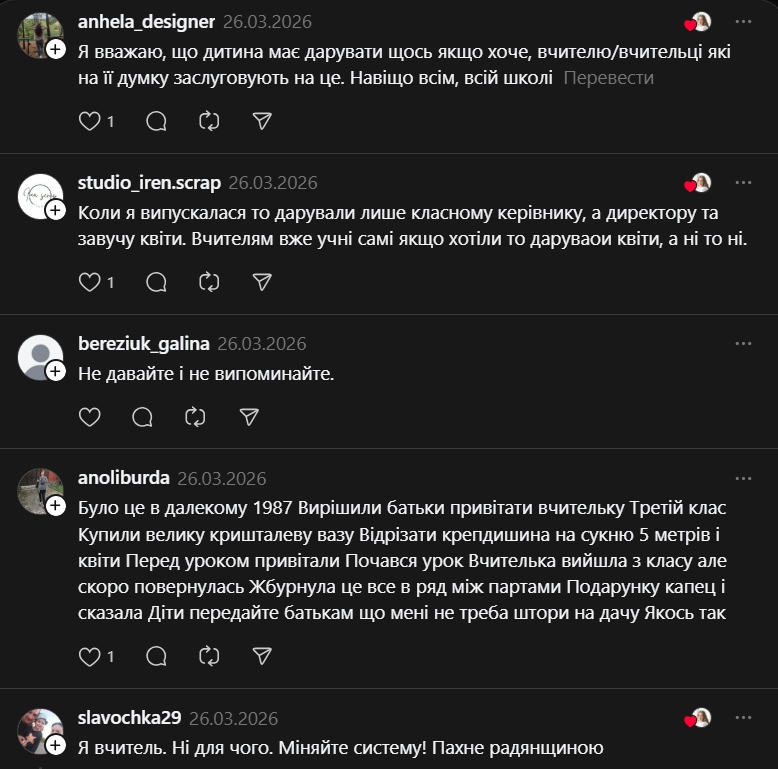778x769 pixels.
Task: Follow anhela_designer using the avatar plus badge
Action: (x=56, y=49)
